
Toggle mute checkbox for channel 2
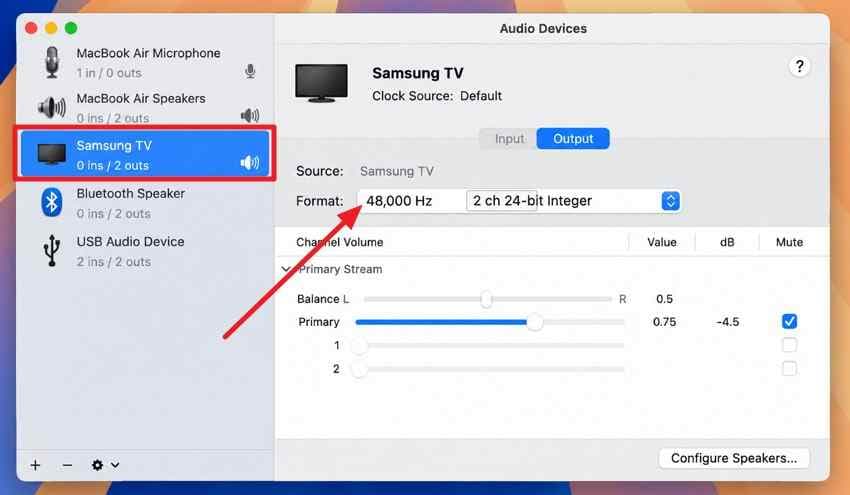pyautogui.click(x=789, y=369)
